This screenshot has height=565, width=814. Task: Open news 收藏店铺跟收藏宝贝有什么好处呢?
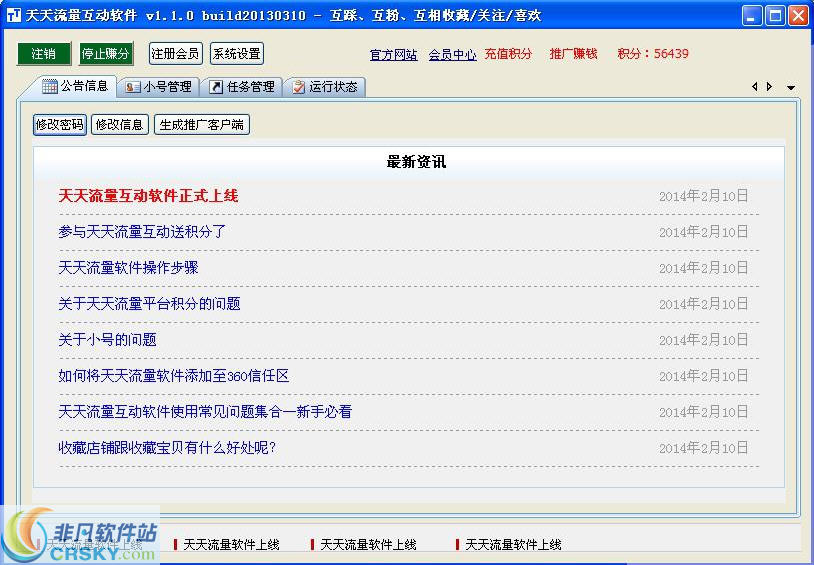tap(167, 448)
